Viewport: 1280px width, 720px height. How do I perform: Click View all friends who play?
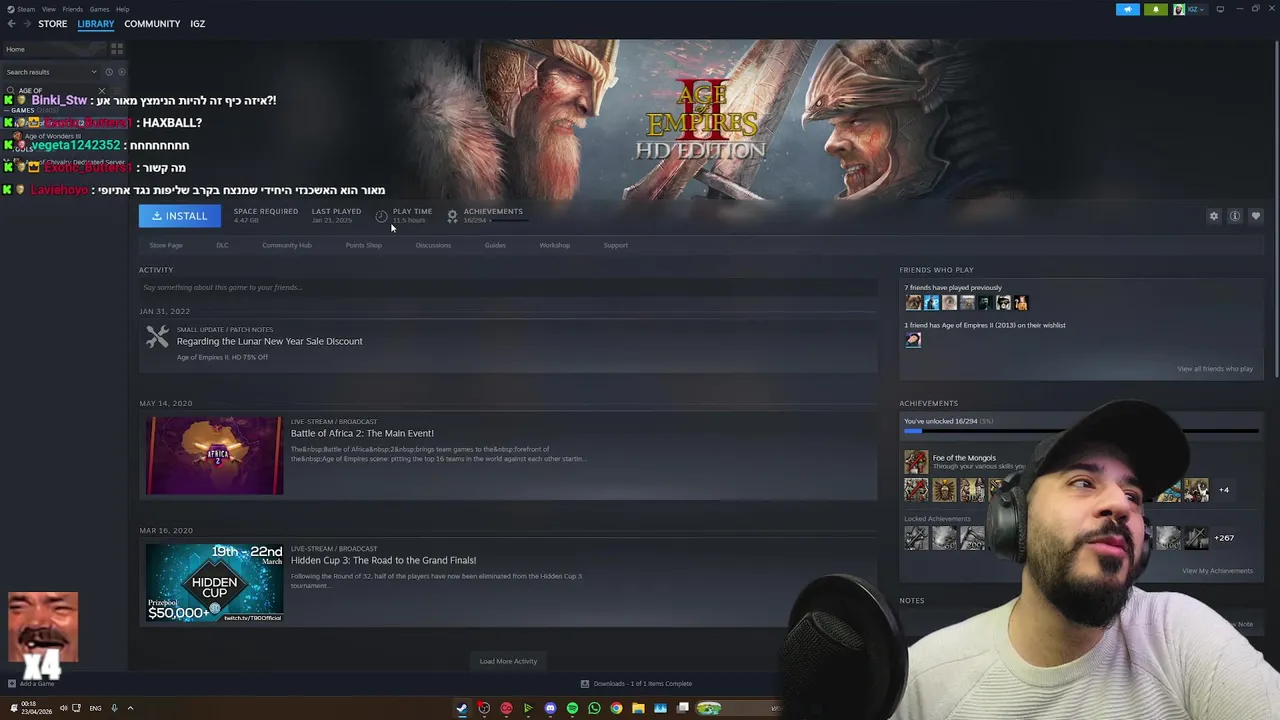pyautogui.click(x=1215, y=369)
